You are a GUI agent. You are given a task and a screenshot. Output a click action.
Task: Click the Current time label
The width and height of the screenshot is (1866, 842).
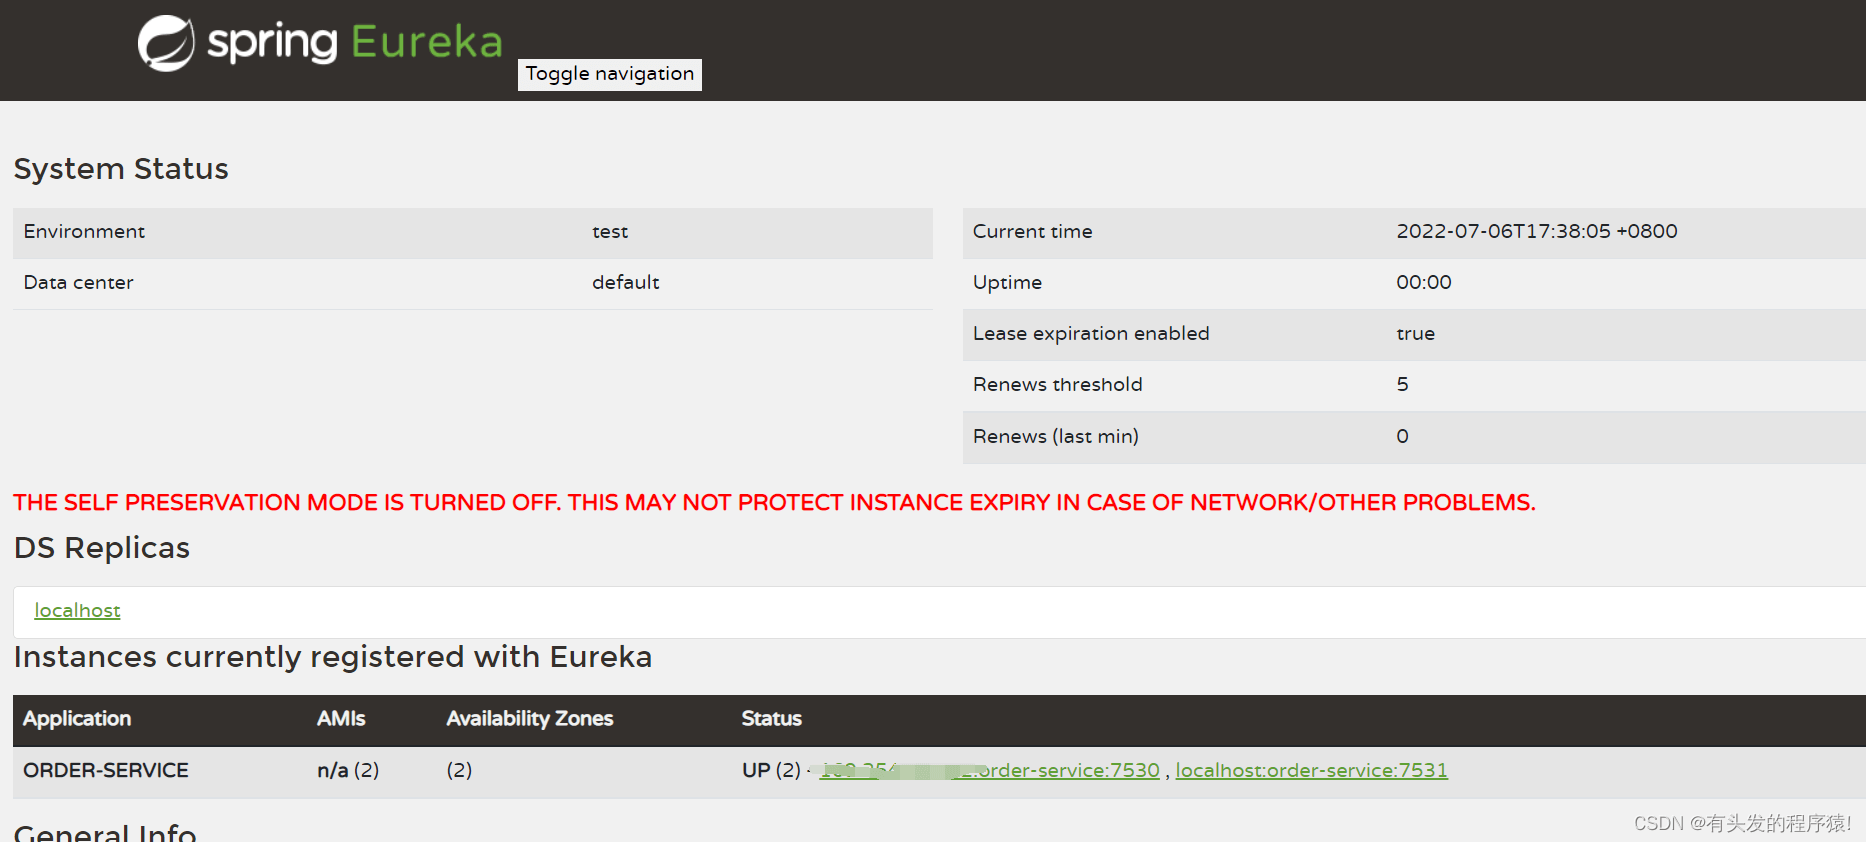coord(1032,231)
